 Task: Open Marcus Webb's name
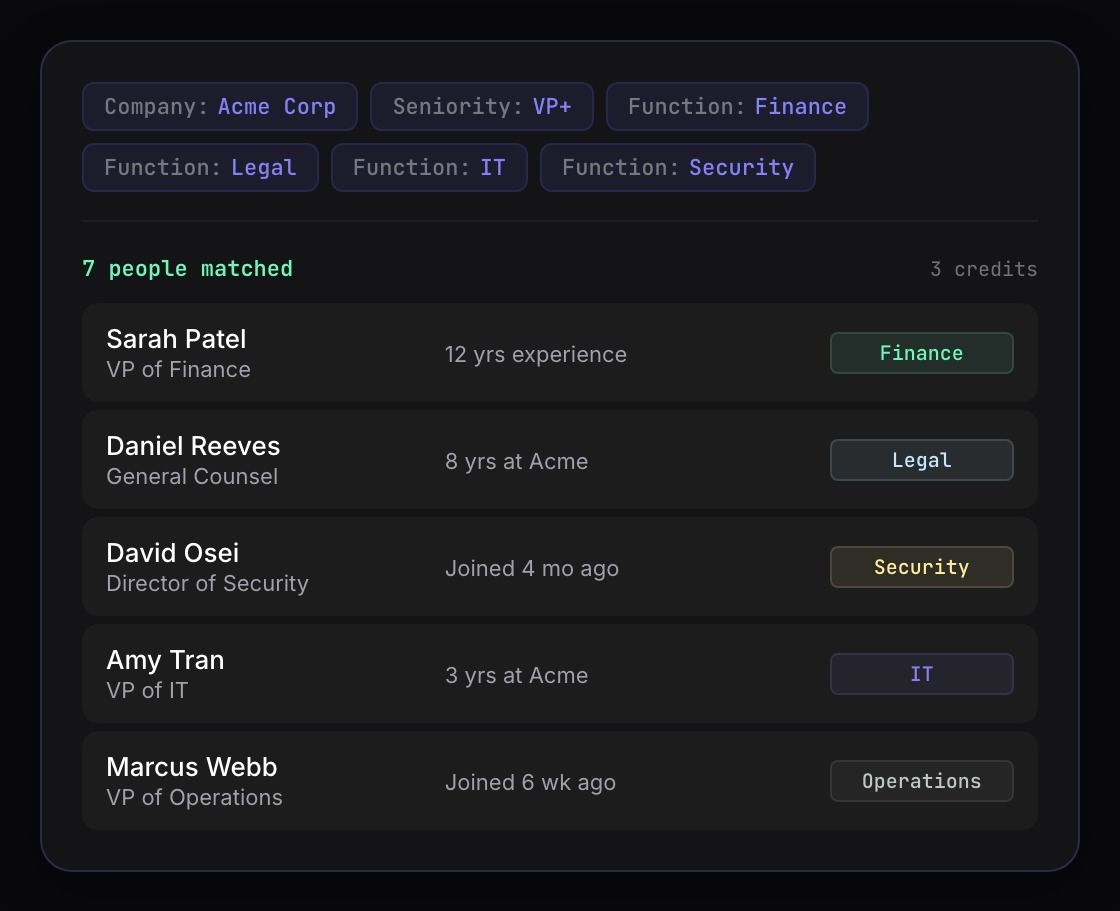191,767
